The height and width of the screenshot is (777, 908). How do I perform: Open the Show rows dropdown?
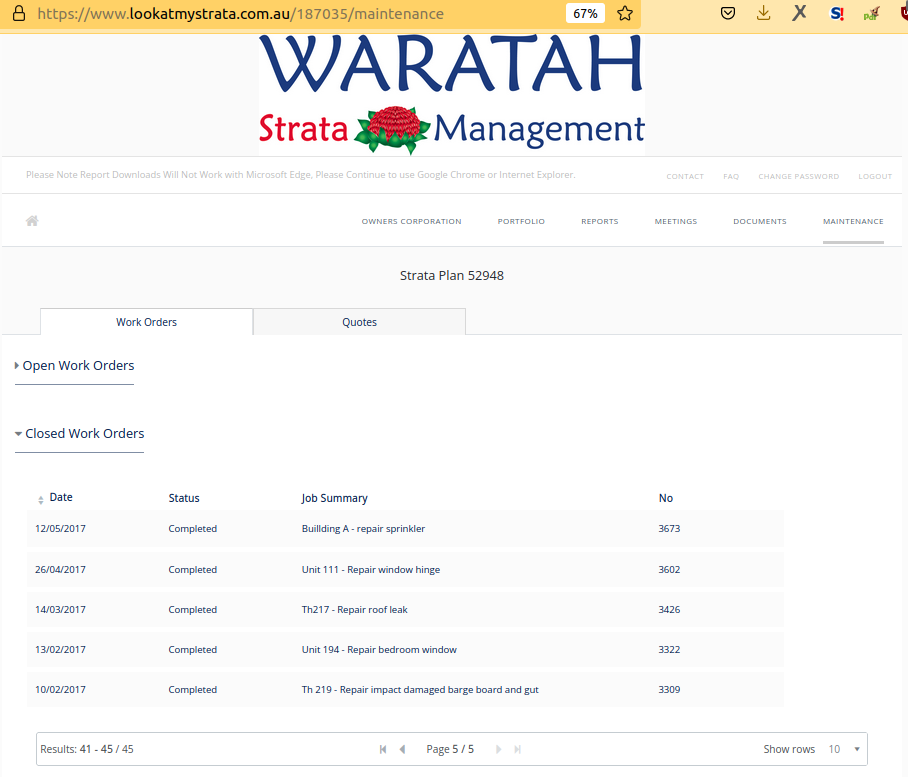(x=844, y=749)
